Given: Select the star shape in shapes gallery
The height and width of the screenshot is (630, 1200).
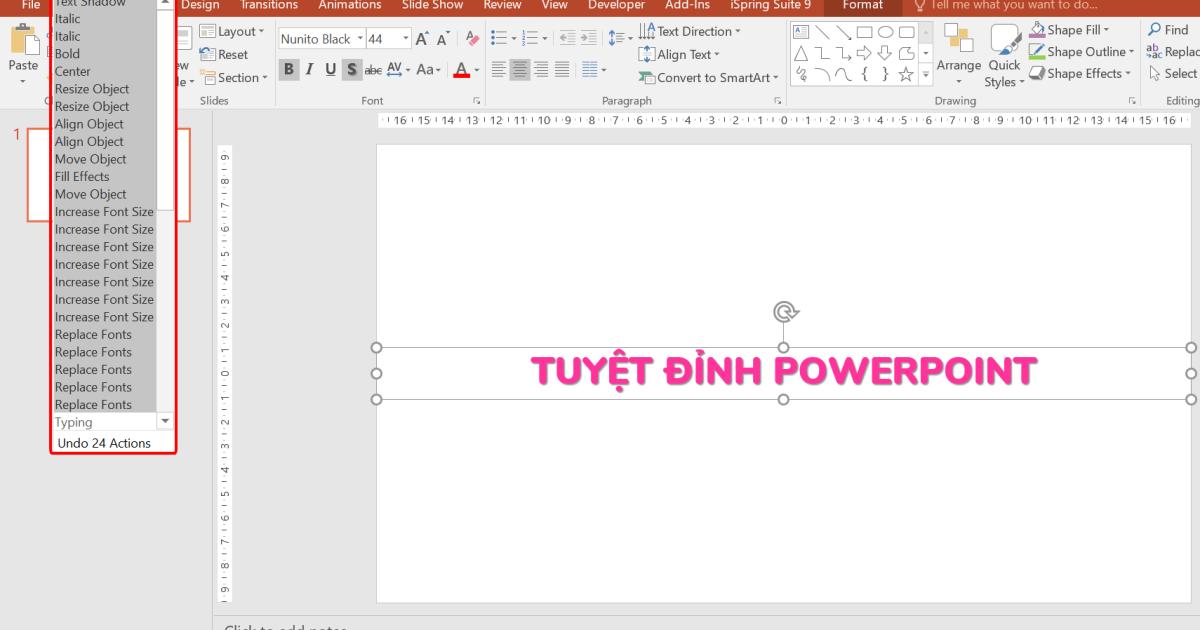Looking at the screenshot, I should [905, 75].
